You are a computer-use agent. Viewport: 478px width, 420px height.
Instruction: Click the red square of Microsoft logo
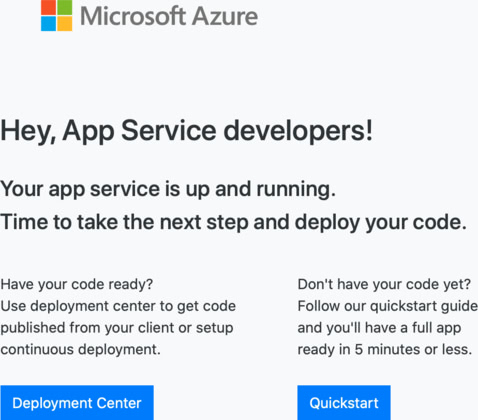(x=48, y=7)
